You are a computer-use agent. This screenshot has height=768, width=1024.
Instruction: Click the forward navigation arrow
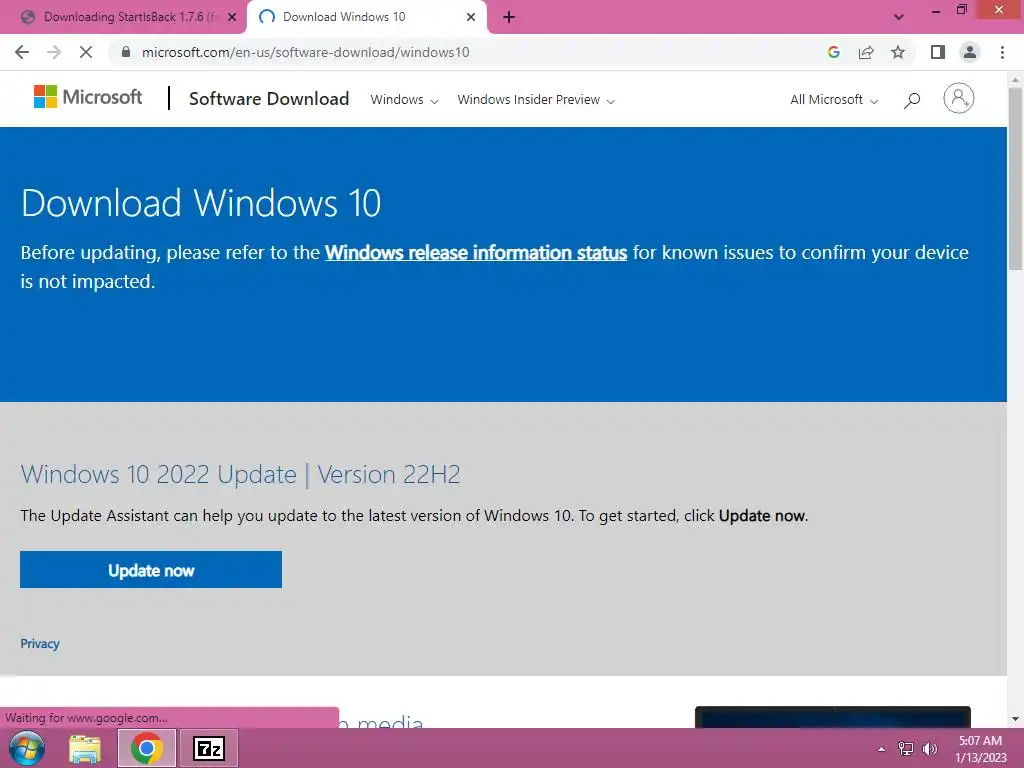click(54, 52)
